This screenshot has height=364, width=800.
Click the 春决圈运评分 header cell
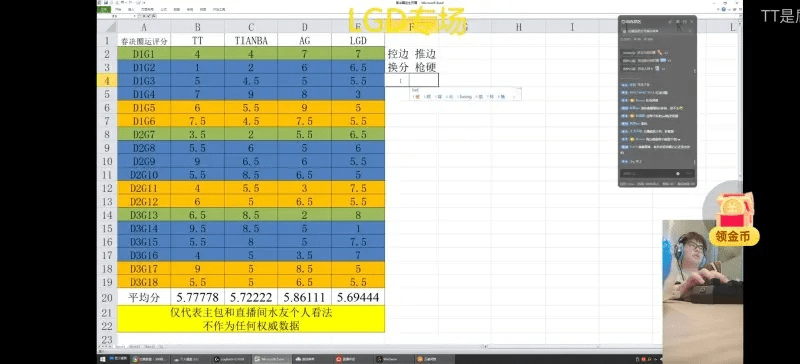point(144,40)
